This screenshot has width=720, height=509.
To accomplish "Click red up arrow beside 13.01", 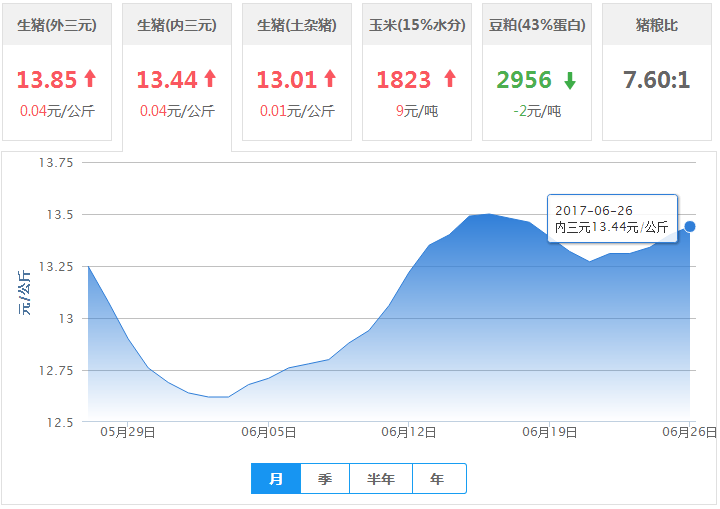I will (x=330, y=79).
